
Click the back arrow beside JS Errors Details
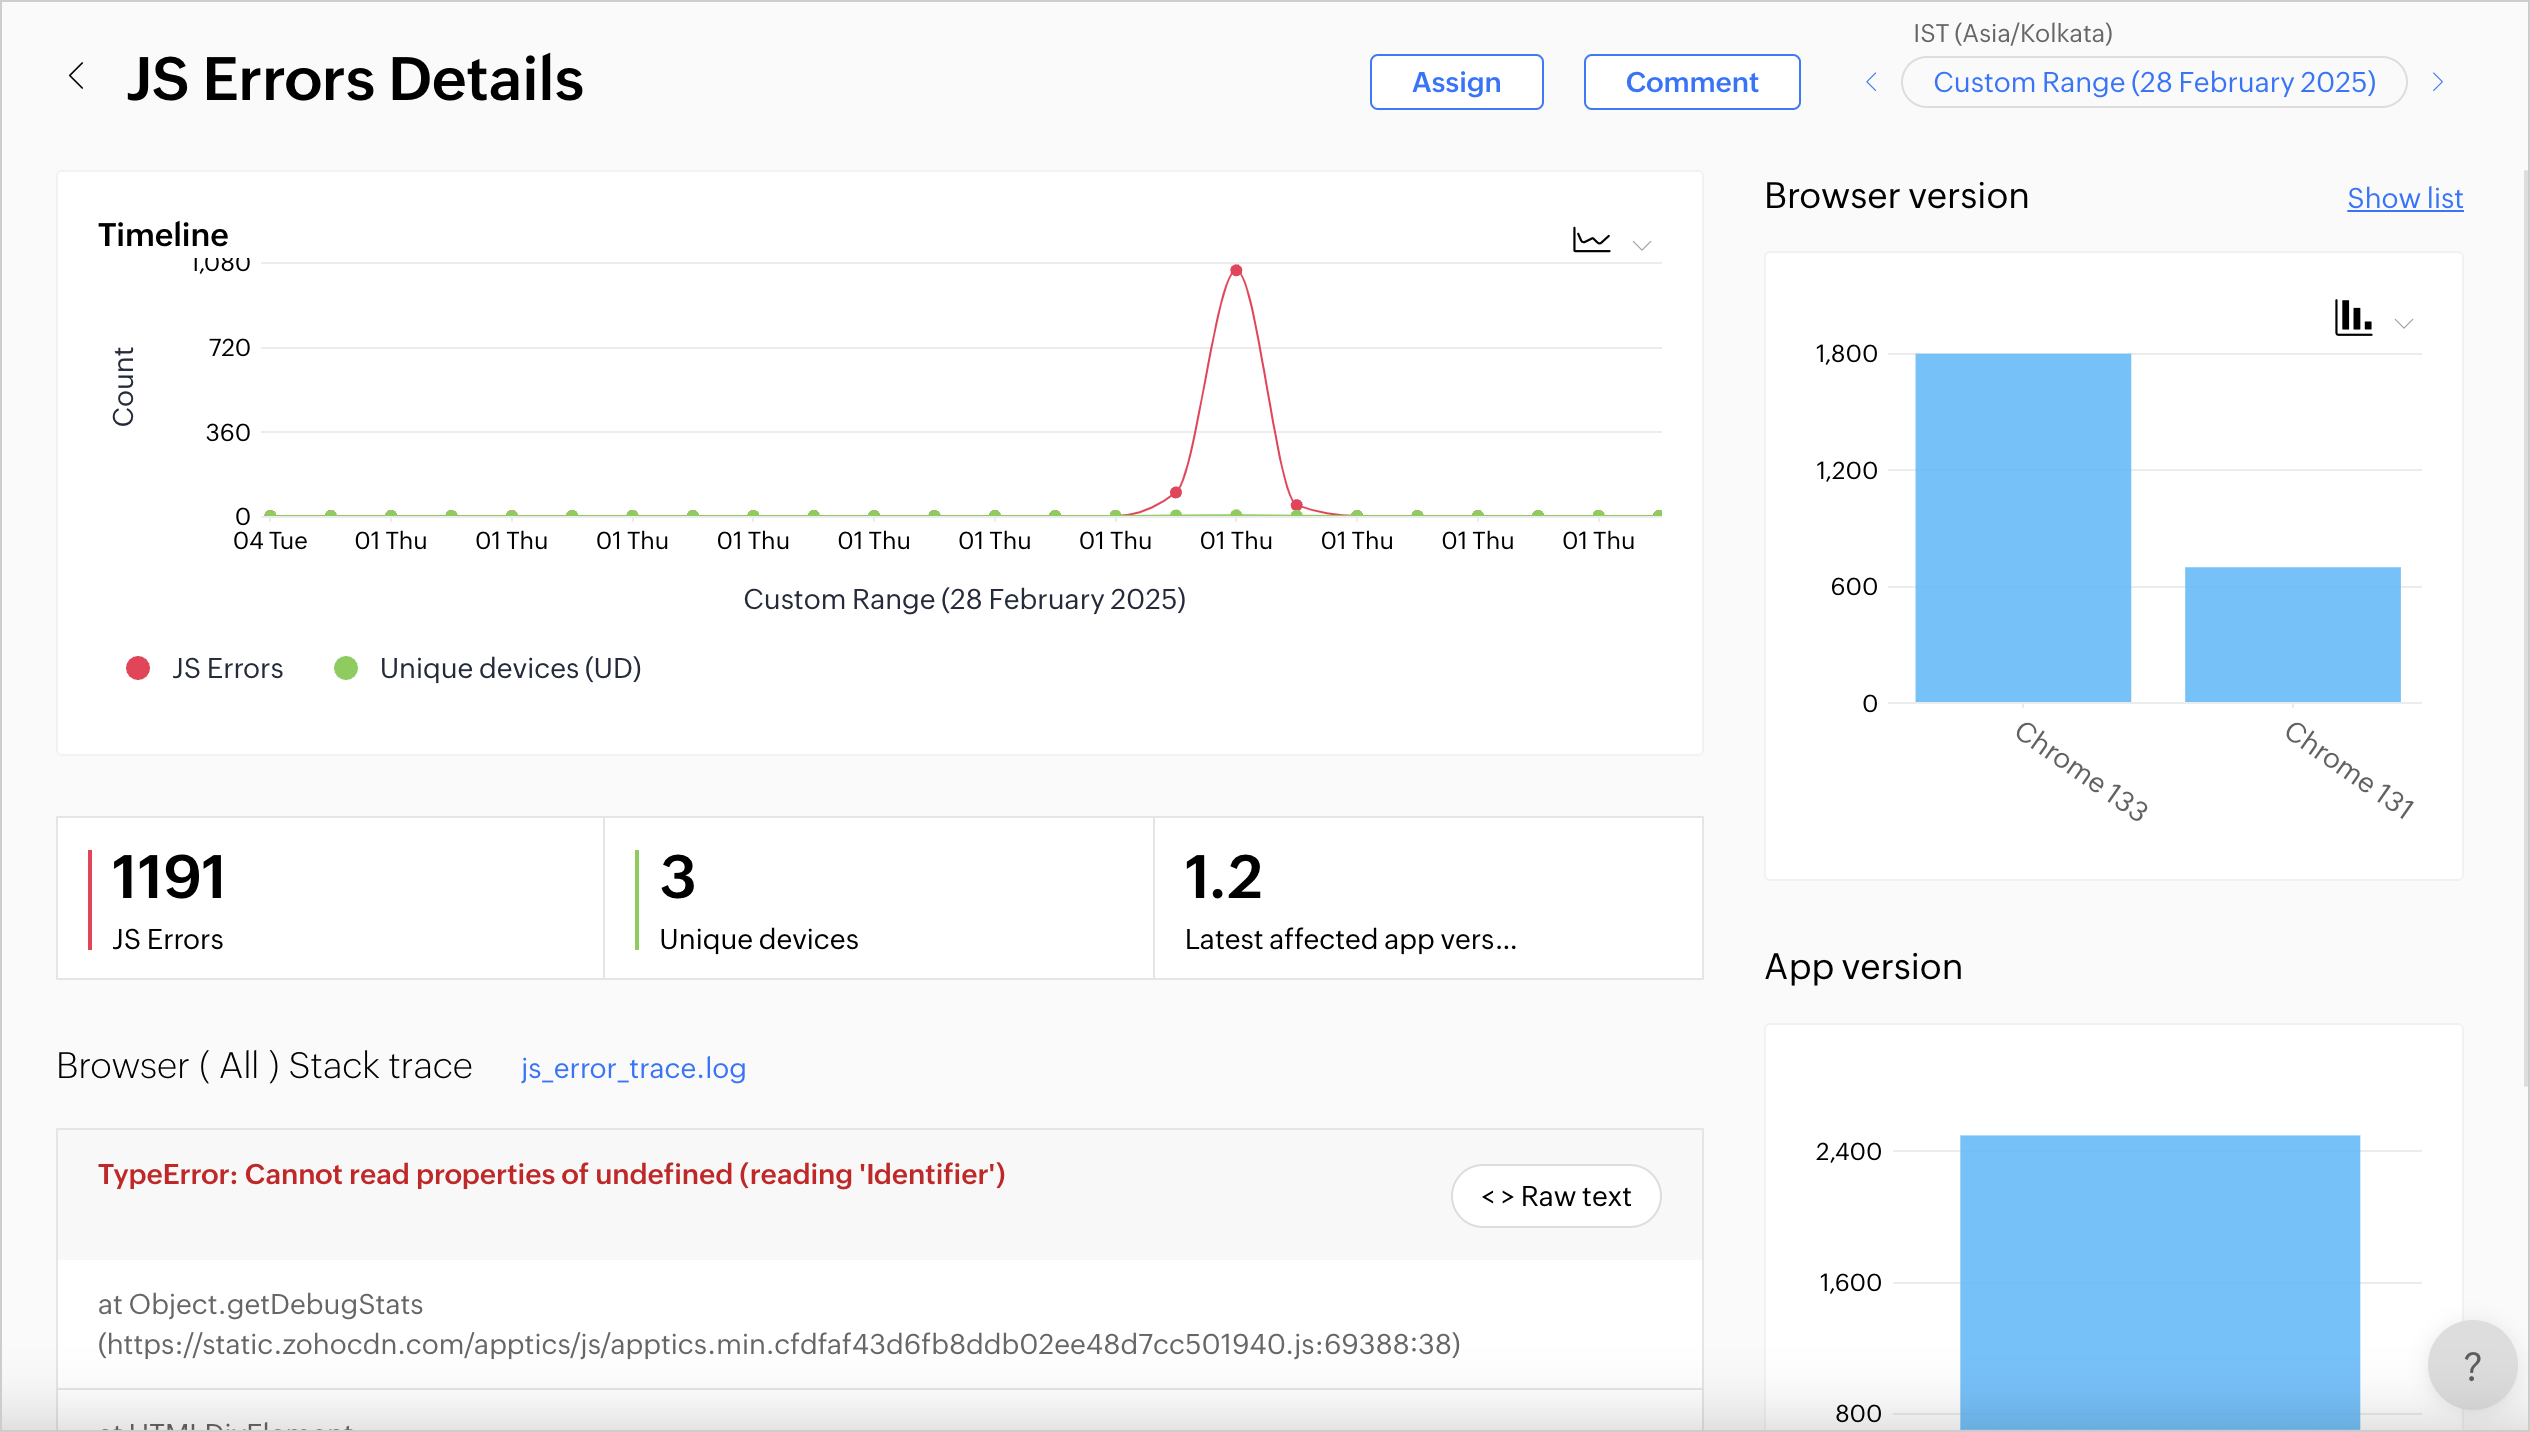76,76
